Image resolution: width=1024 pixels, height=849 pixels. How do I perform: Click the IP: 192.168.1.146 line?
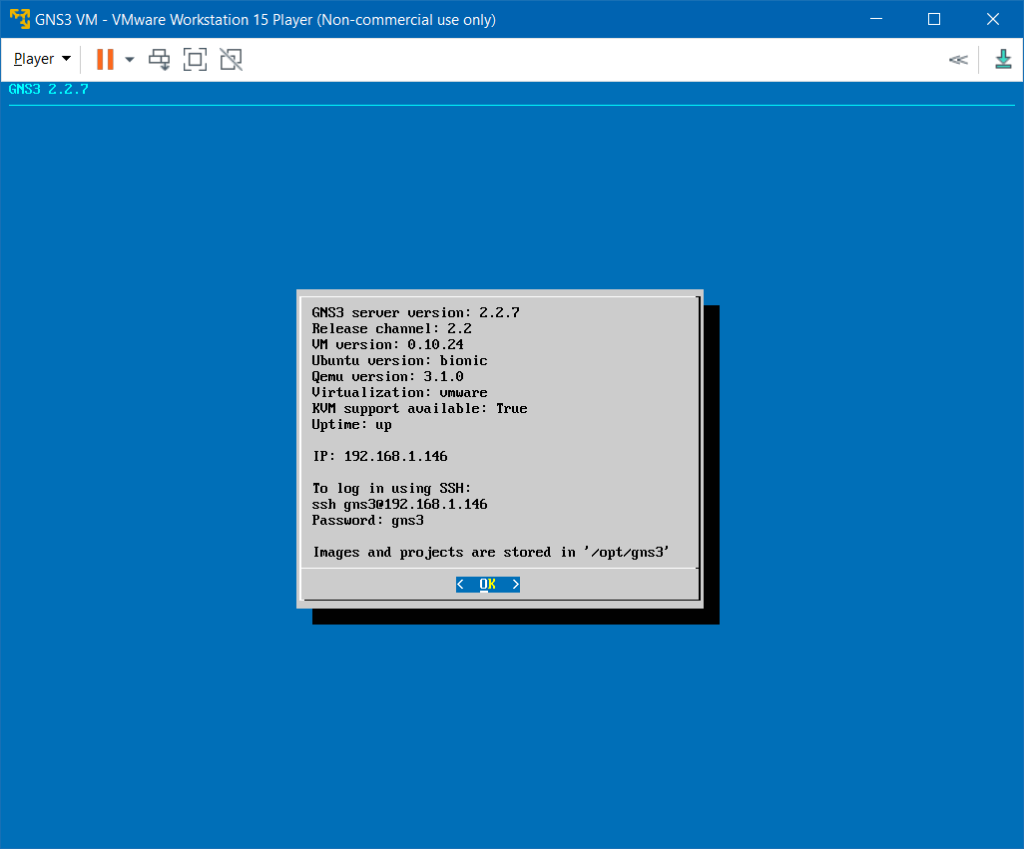[x=379, y=456]
